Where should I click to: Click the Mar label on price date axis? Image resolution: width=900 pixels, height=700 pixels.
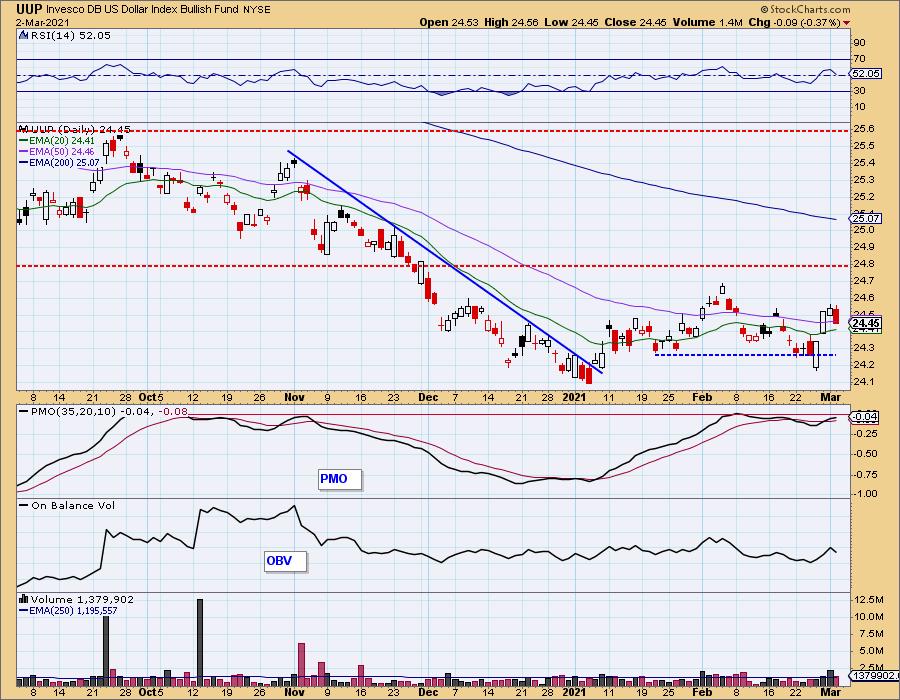(x=831, y=397)
